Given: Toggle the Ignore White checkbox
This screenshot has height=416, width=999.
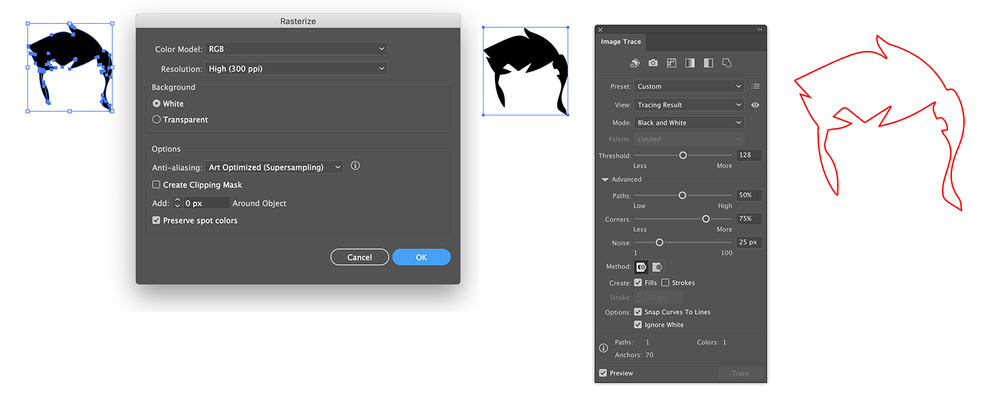Looking at the screenshot, I should [x=638, y=325].
